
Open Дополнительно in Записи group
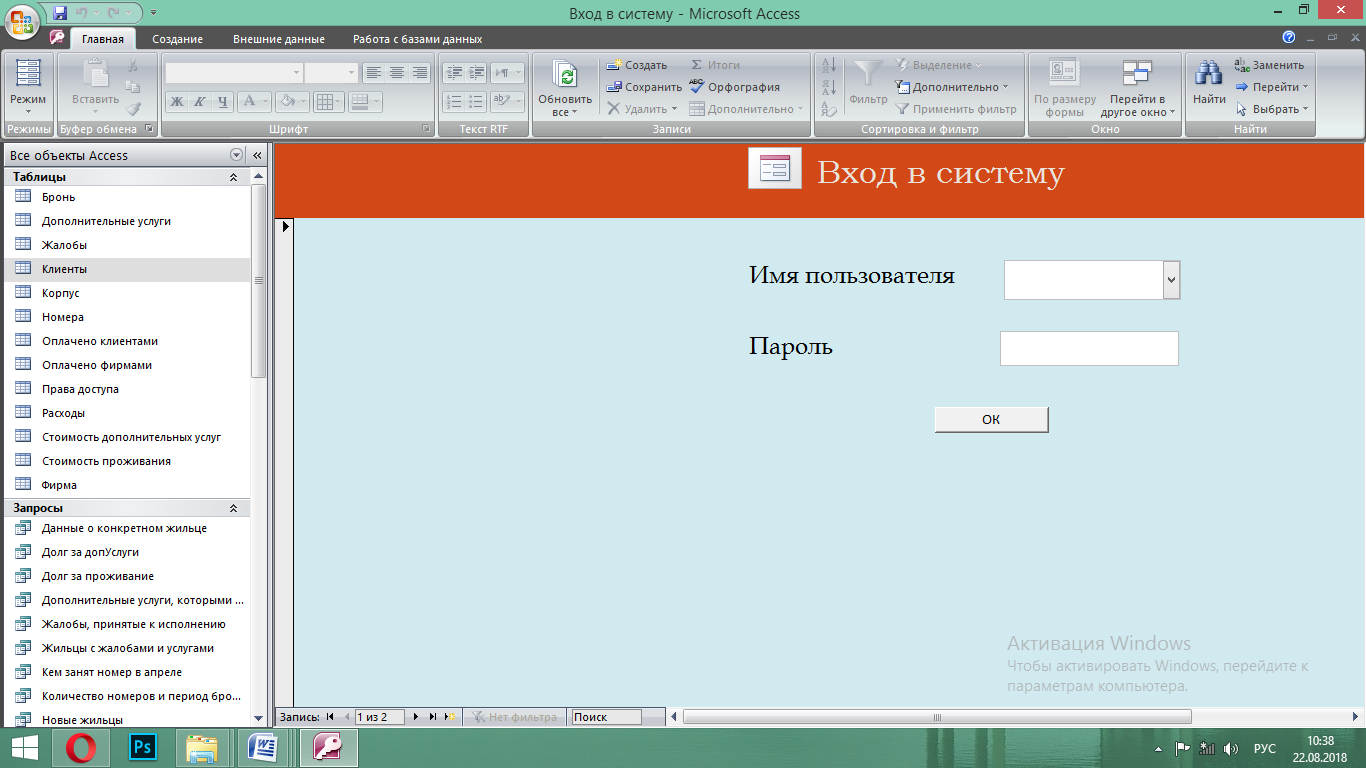coord(747,109)
